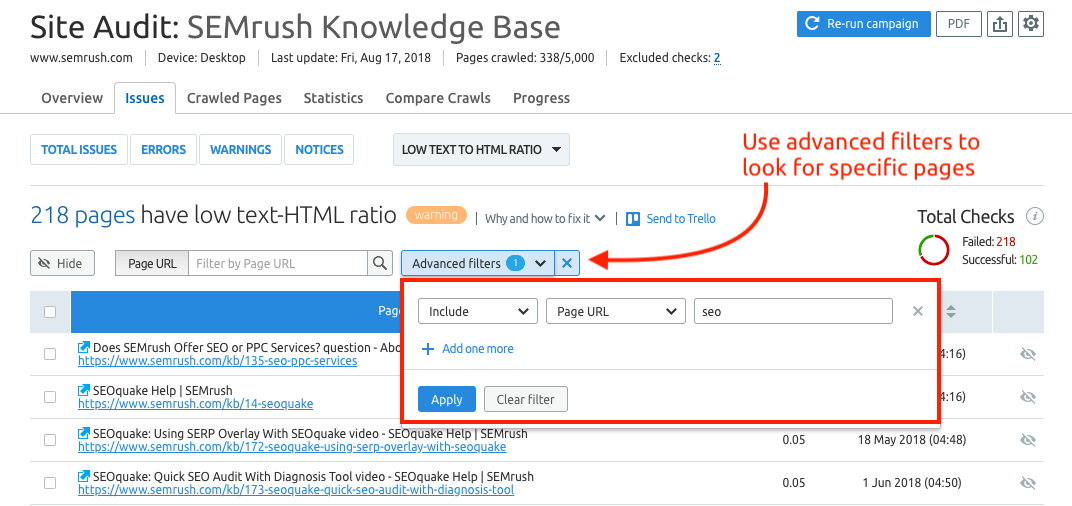
Task: Click external link icon for Quick SEO Audit row
Action: coord(84,477)
